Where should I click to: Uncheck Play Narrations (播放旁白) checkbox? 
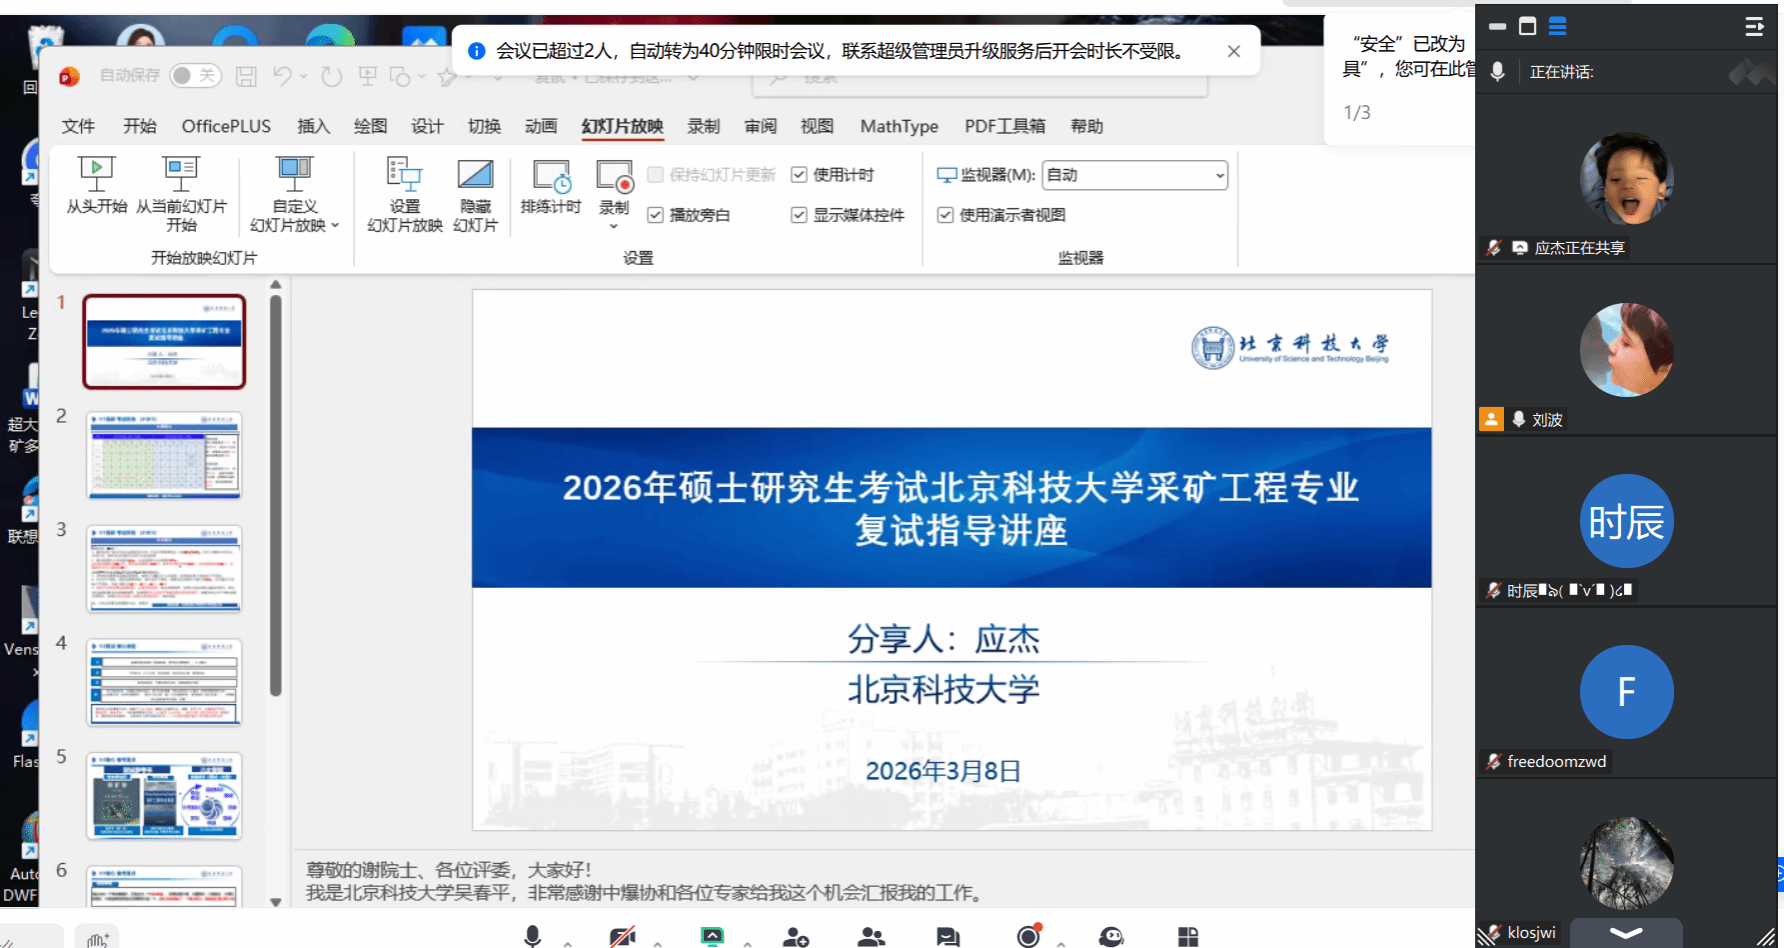pyautogui.click(x=655, y=215)
